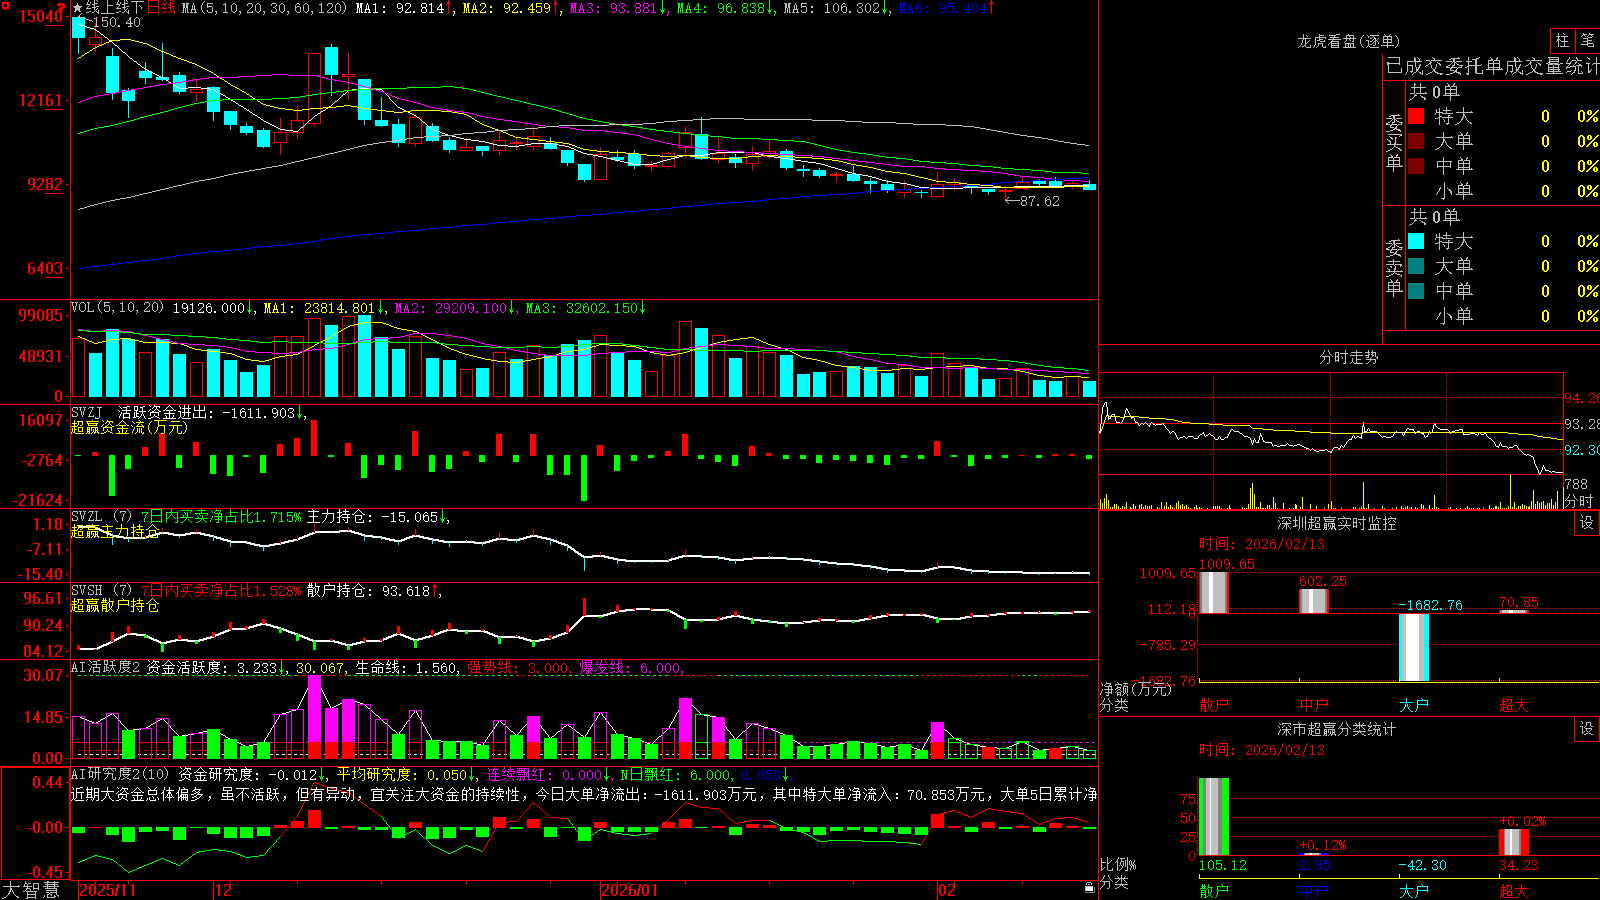This screenshot has width=1600, height=900.
Task: Click 大户 category in 分类统计 chart
Action: pyautogui.click(x=1413, y=890)
